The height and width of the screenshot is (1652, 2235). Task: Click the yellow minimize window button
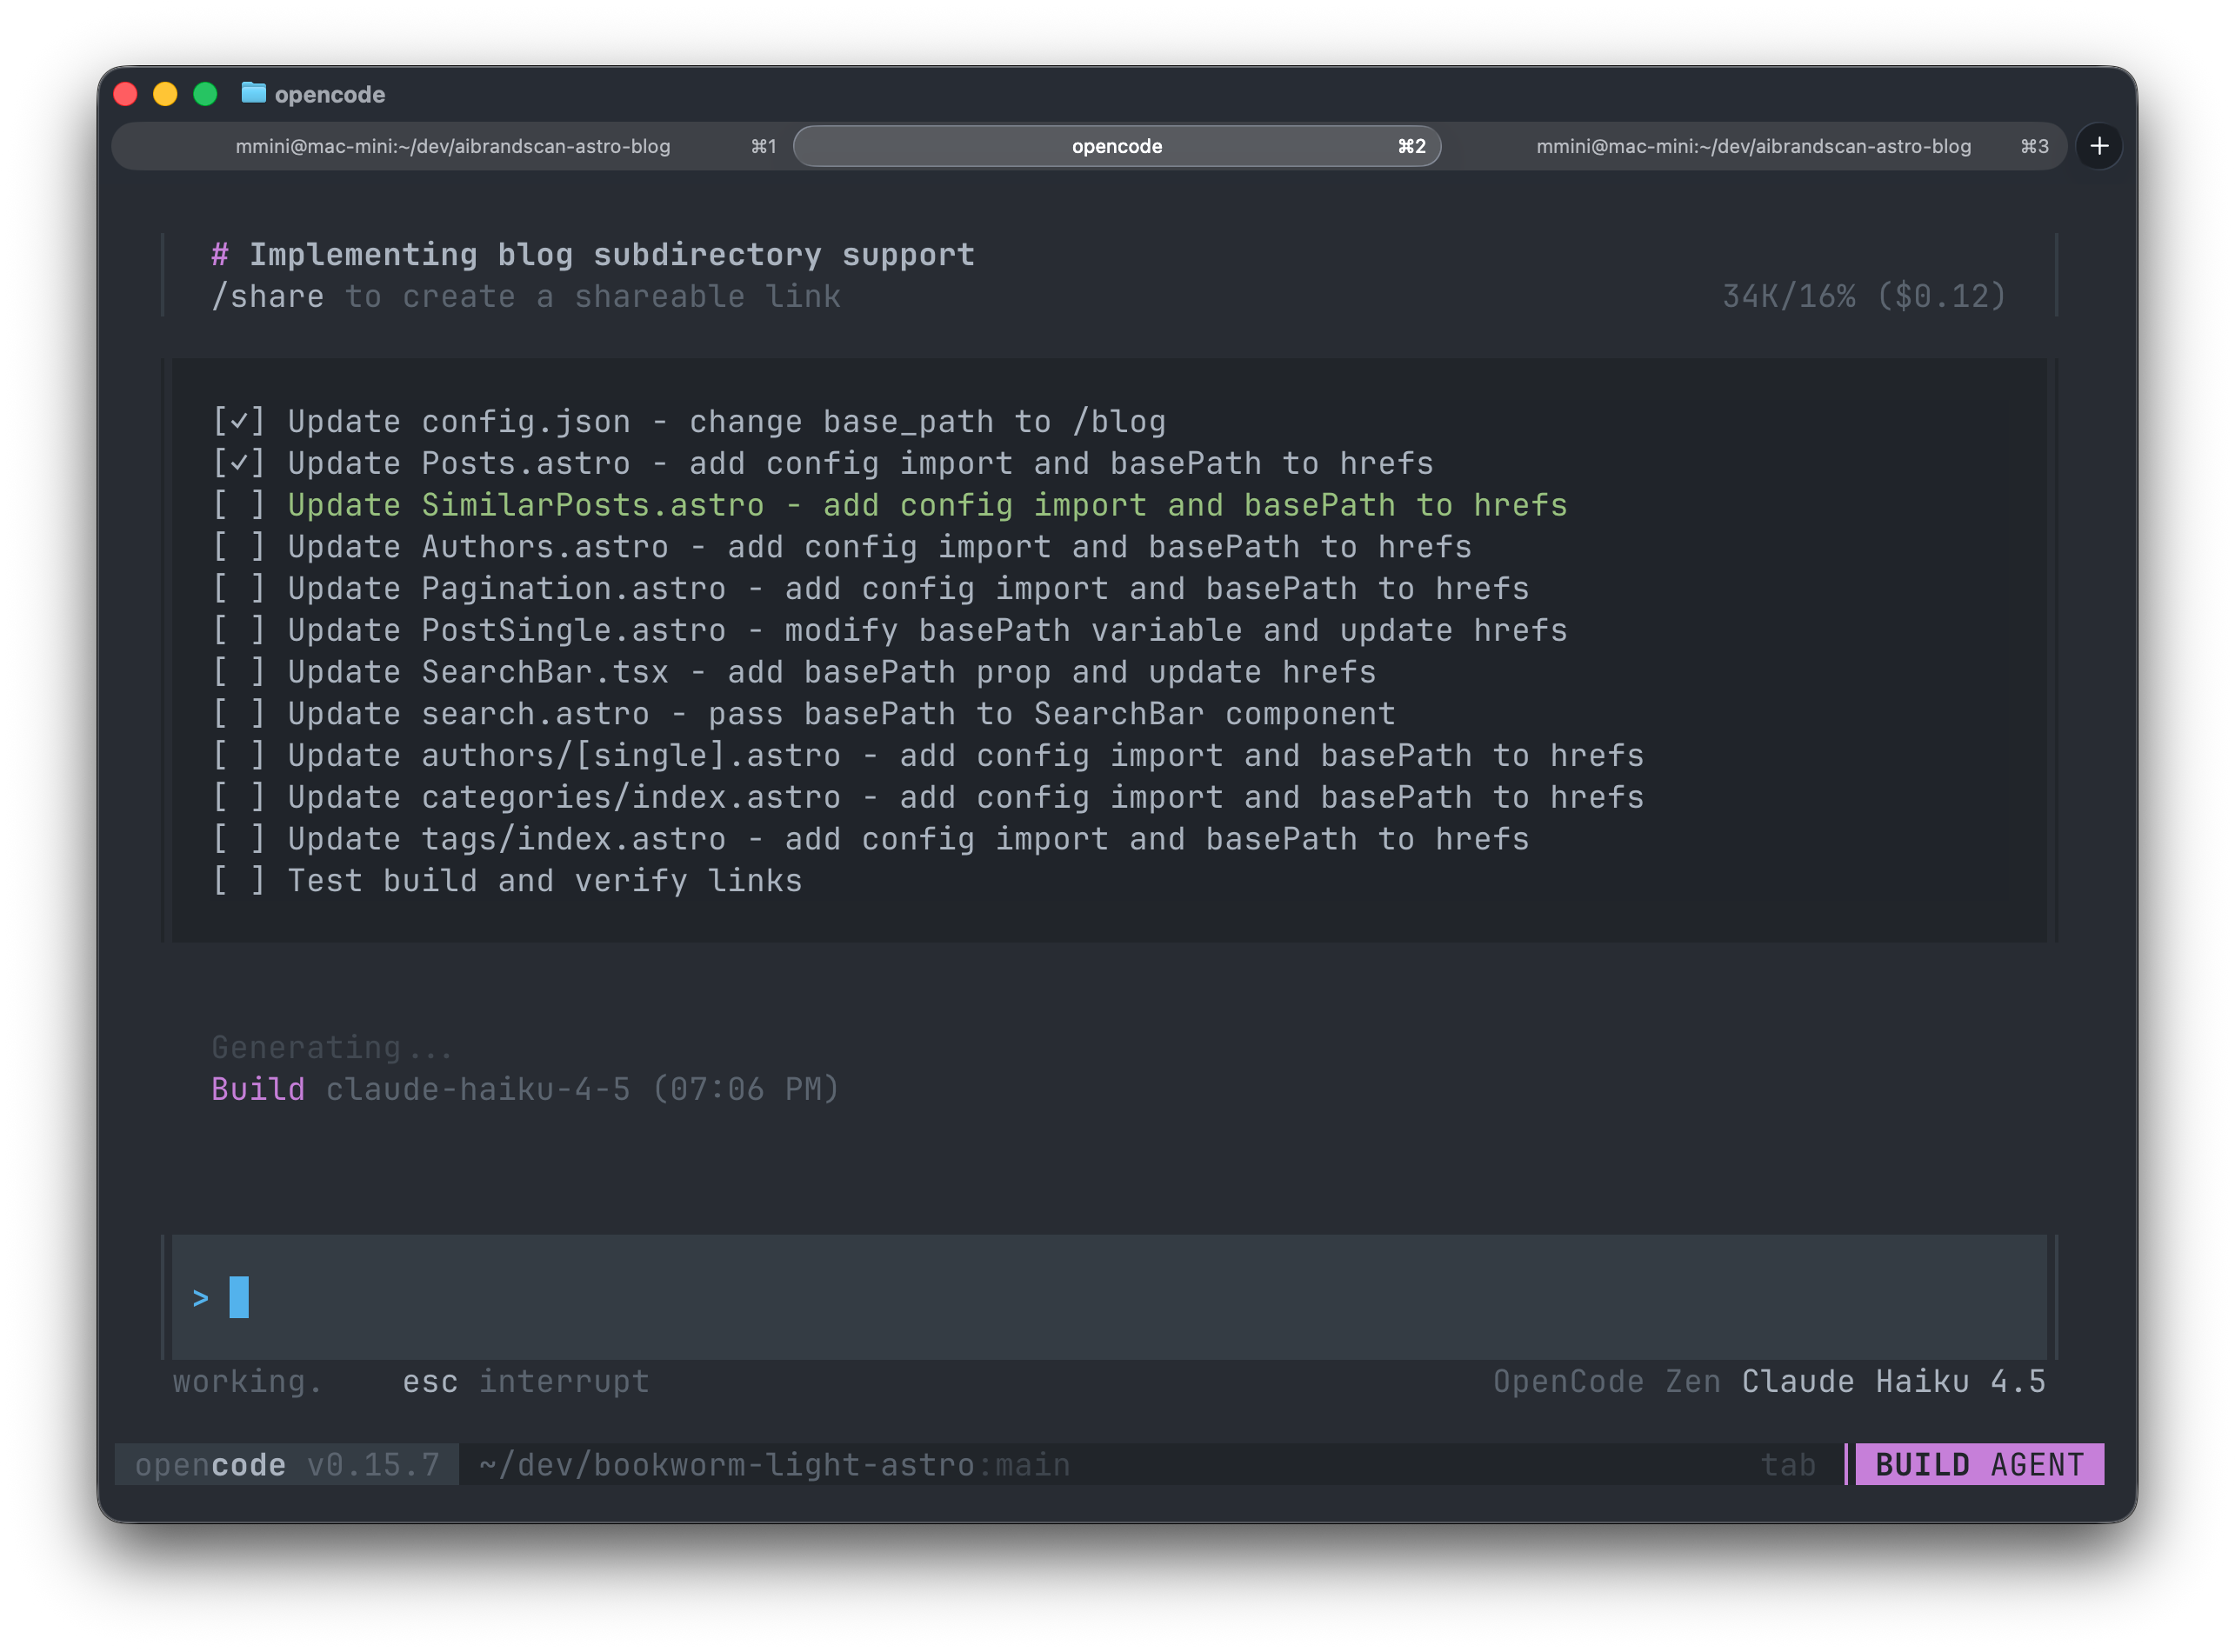(x=165, y=94)
